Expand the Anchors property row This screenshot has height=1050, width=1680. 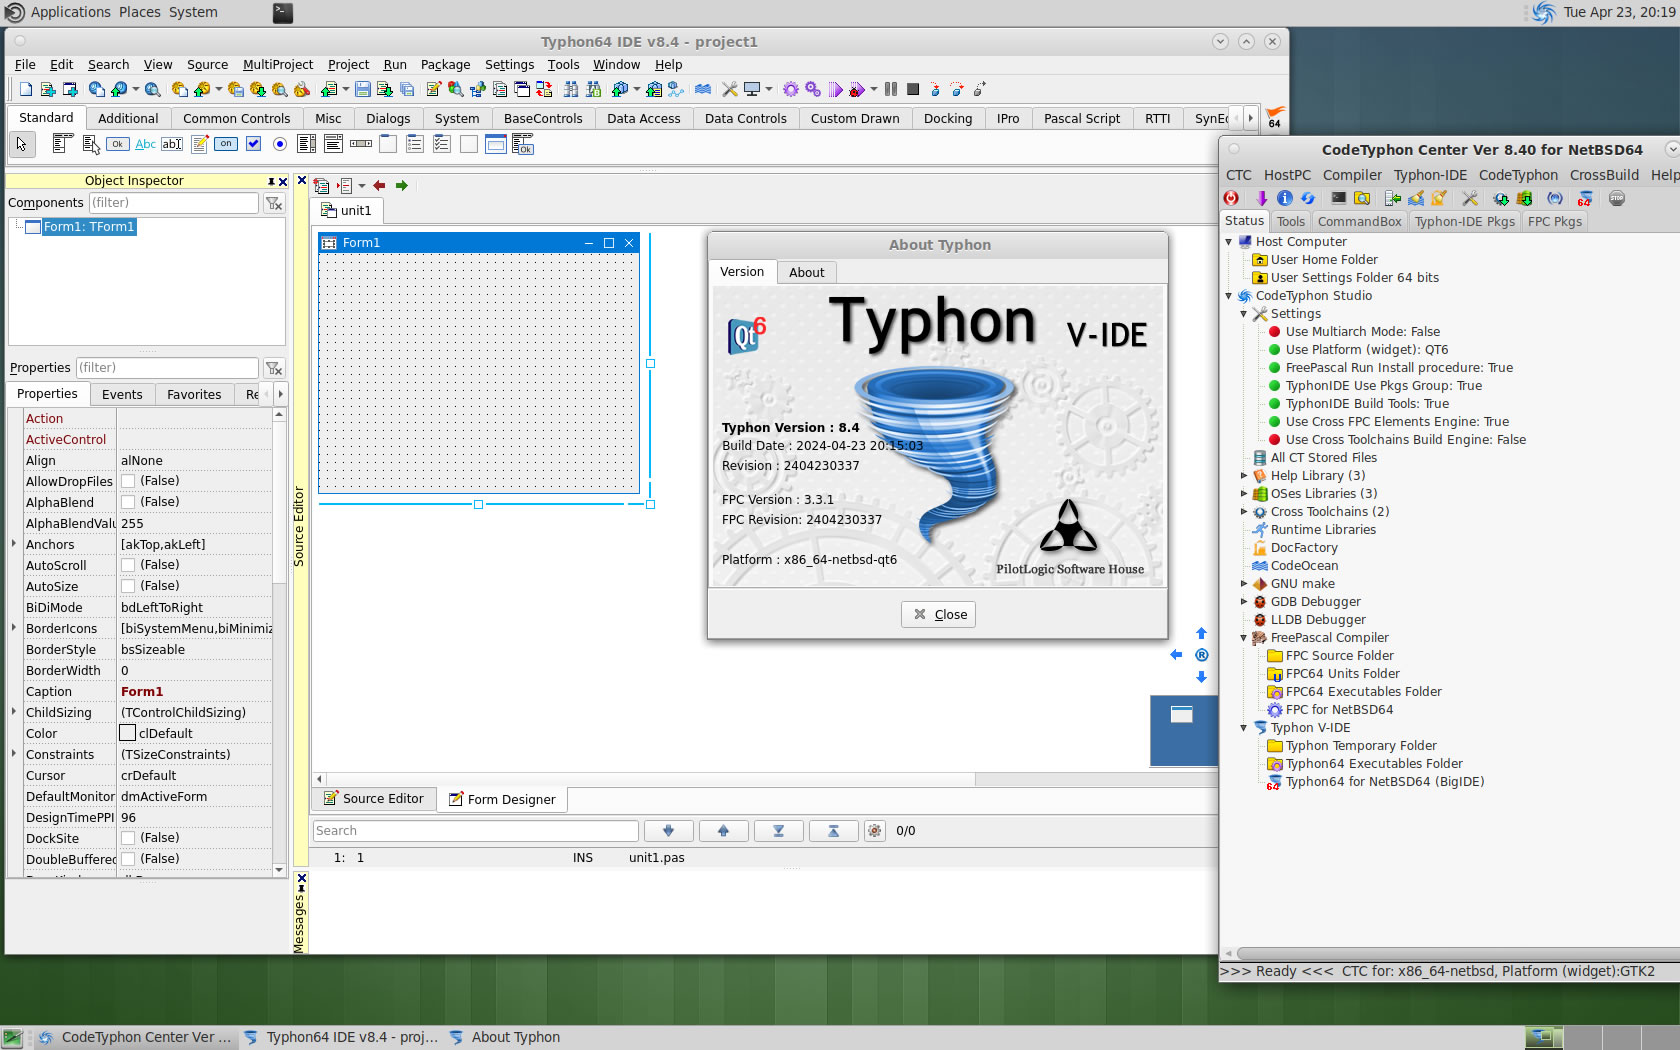coord(14,544)
